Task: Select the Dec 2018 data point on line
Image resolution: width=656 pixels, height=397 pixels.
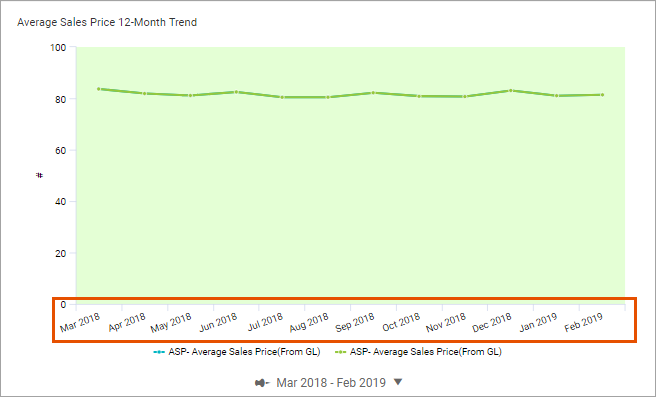Action: 511,90
